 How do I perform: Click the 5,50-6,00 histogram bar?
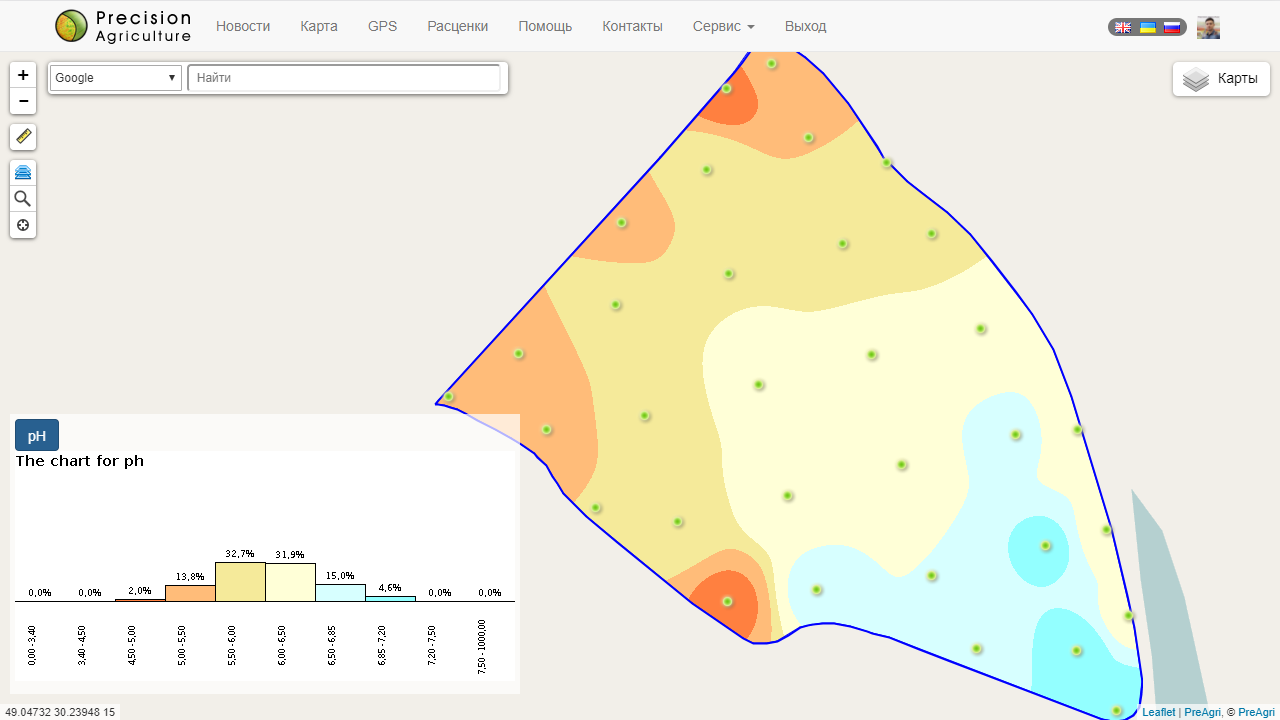point(240,582)
